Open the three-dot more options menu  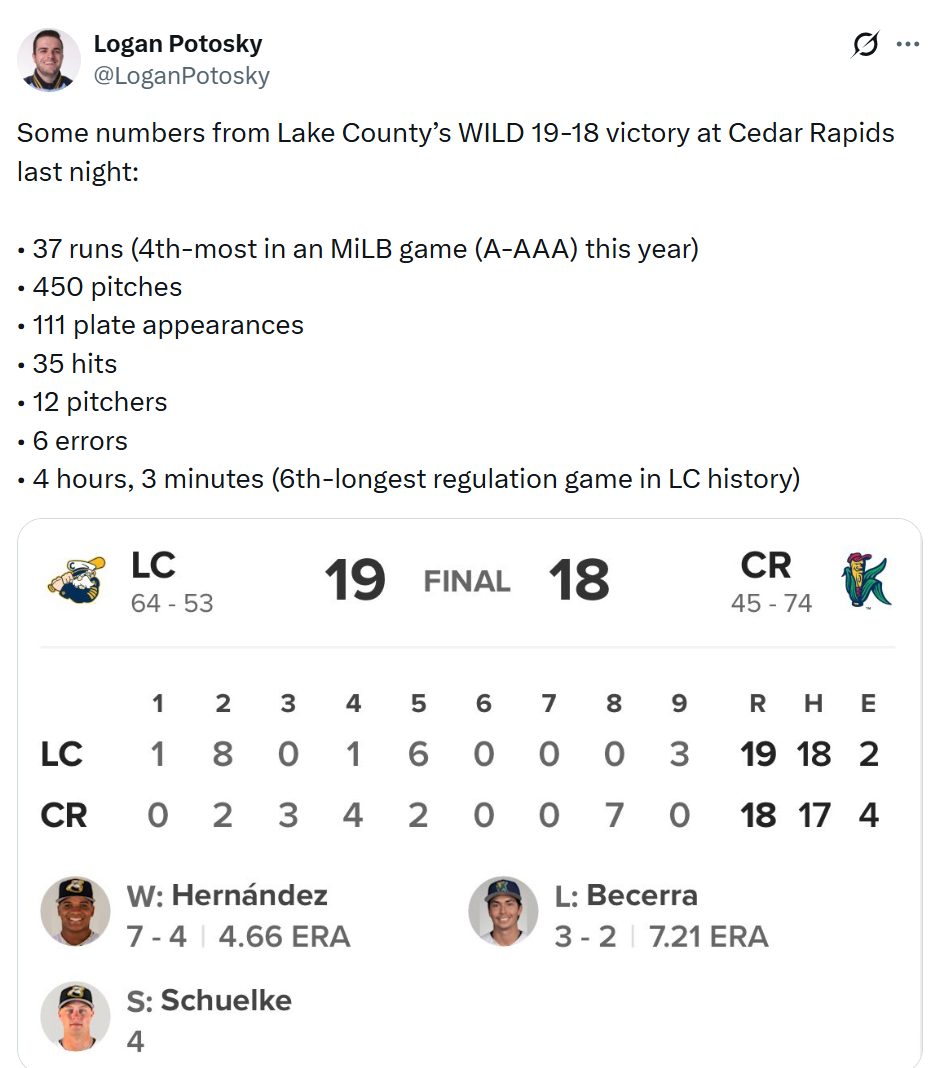point(907,44)
